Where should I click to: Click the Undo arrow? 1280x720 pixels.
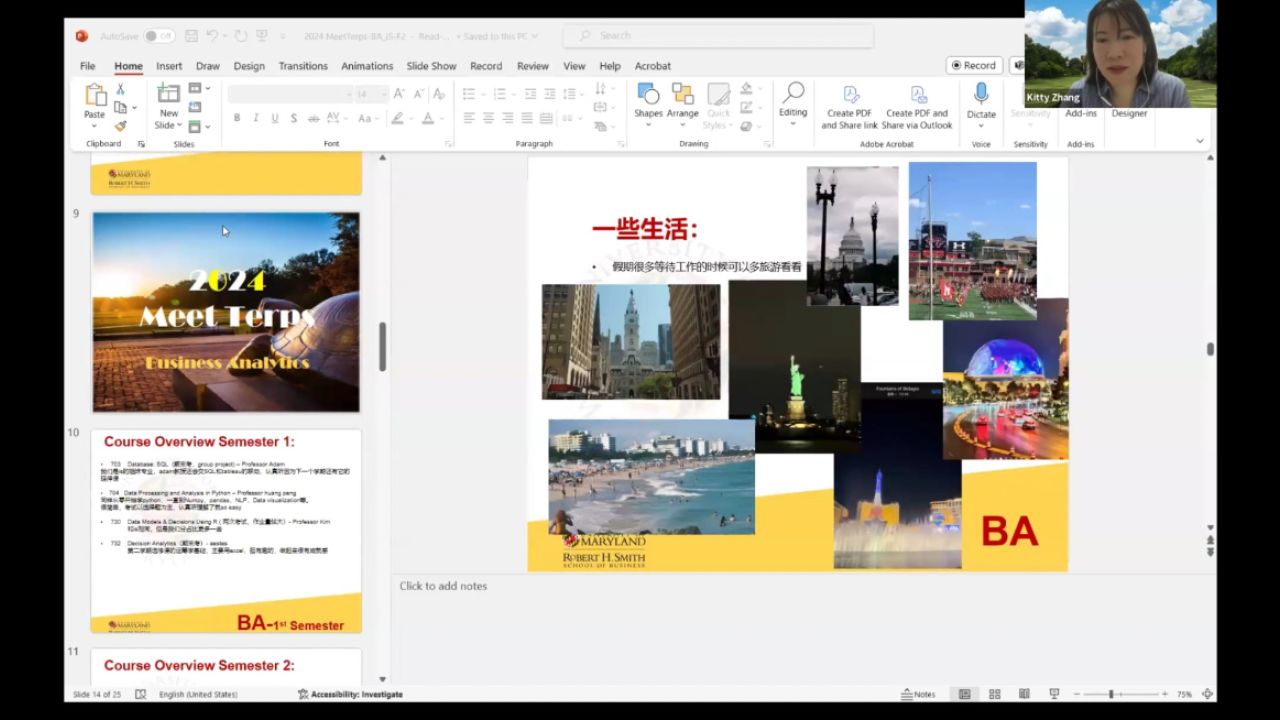click(212, 36)
